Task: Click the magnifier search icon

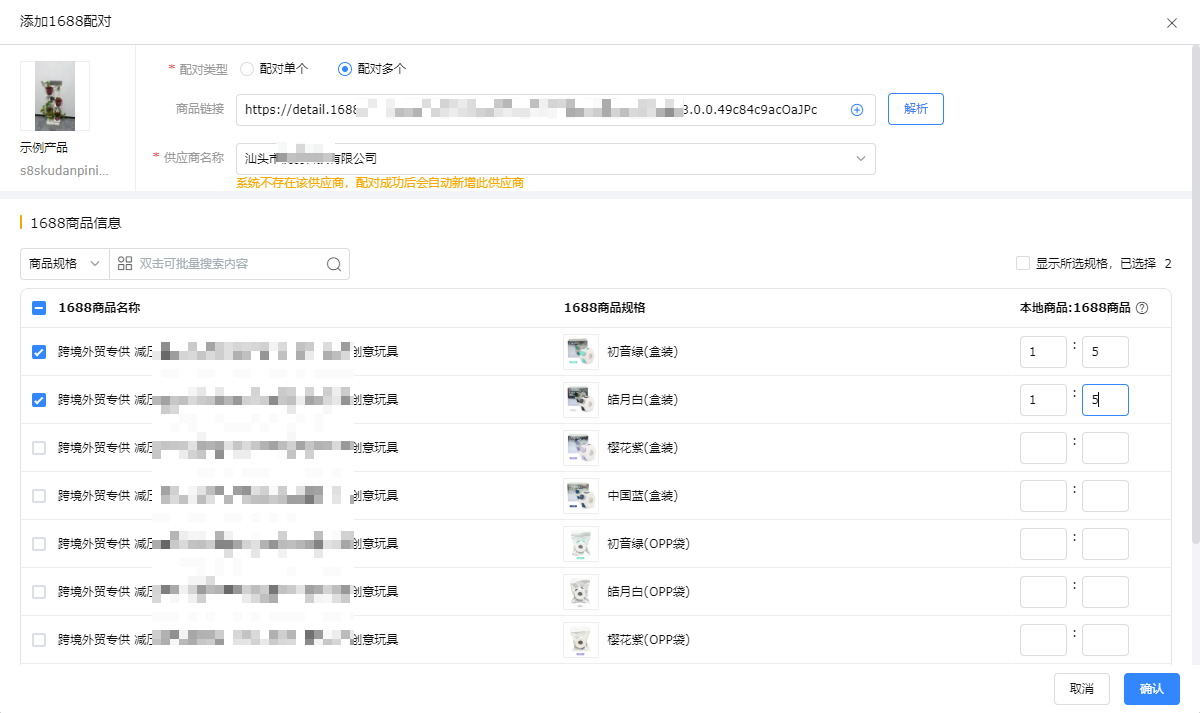Action: pyautogui.click(x=334, y=264)
